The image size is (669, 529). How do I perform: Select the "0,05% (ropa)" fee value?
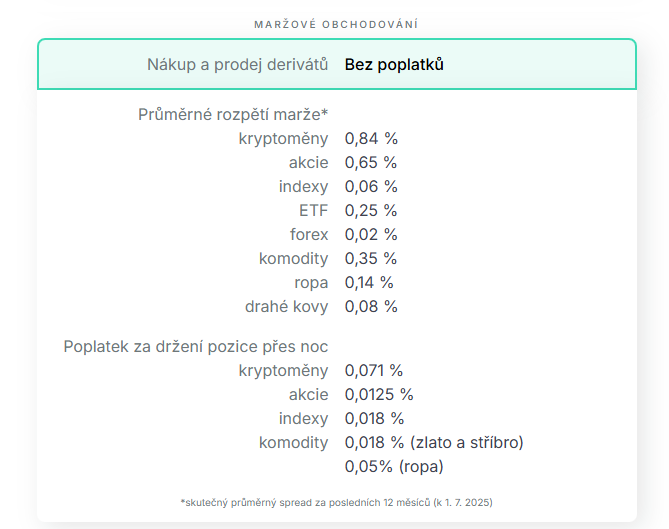pyautogui.click(x=394, y=466)
